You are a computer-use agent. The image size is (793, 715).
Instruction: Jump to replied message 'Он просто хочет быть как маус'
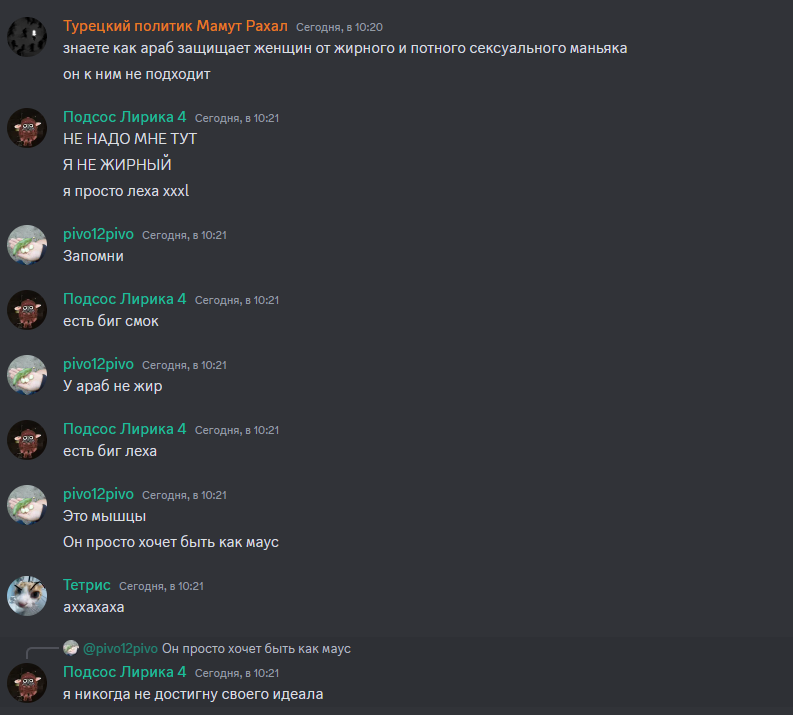tap(256, 648)
